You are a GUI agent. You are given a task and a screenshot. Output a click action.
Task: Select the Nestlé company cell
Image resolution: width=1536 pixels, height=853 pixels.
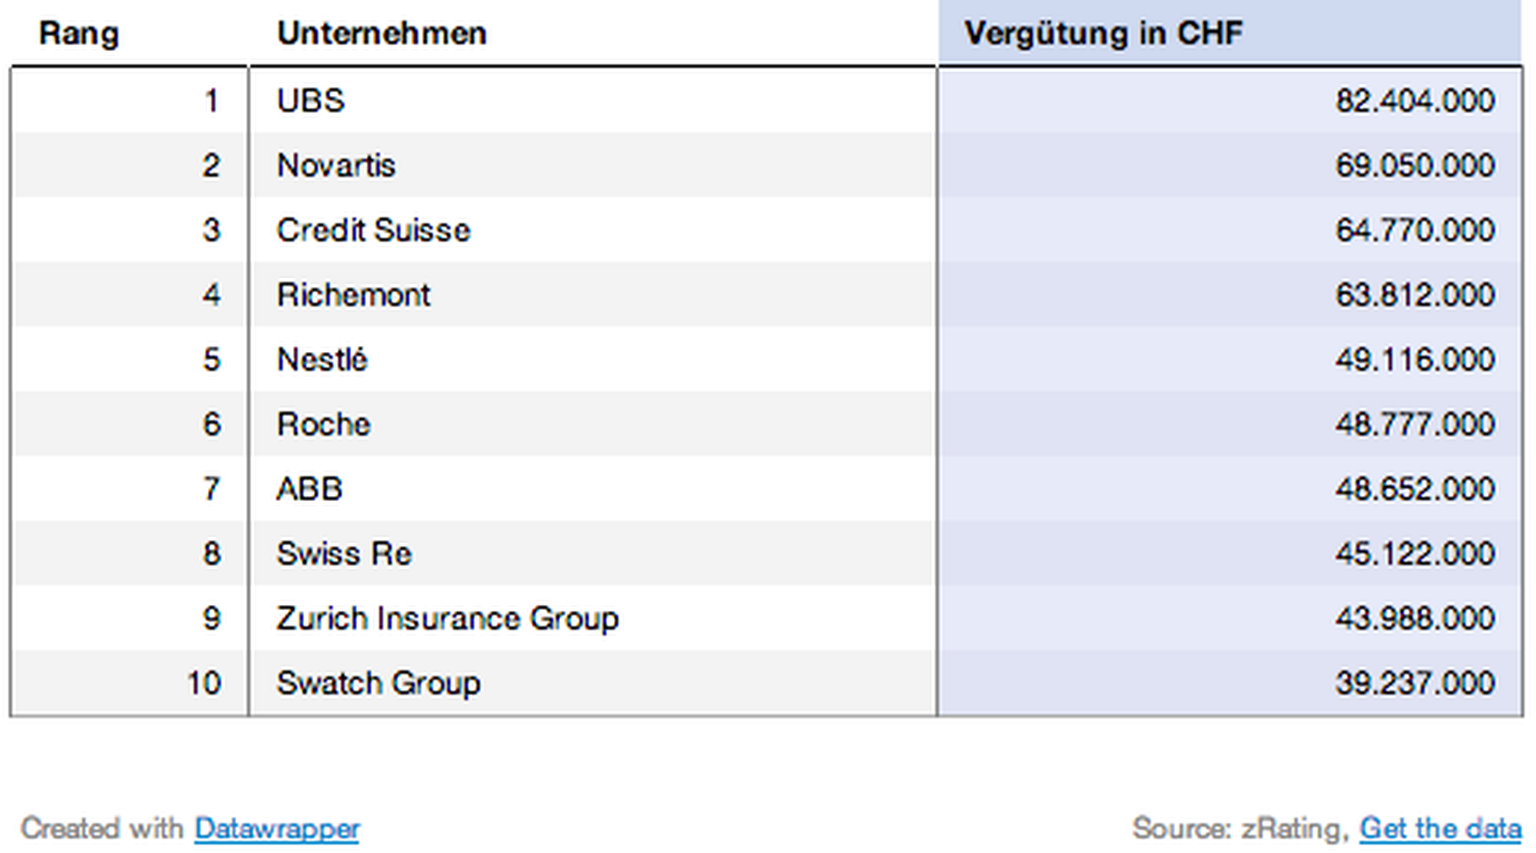coord(322,359)
